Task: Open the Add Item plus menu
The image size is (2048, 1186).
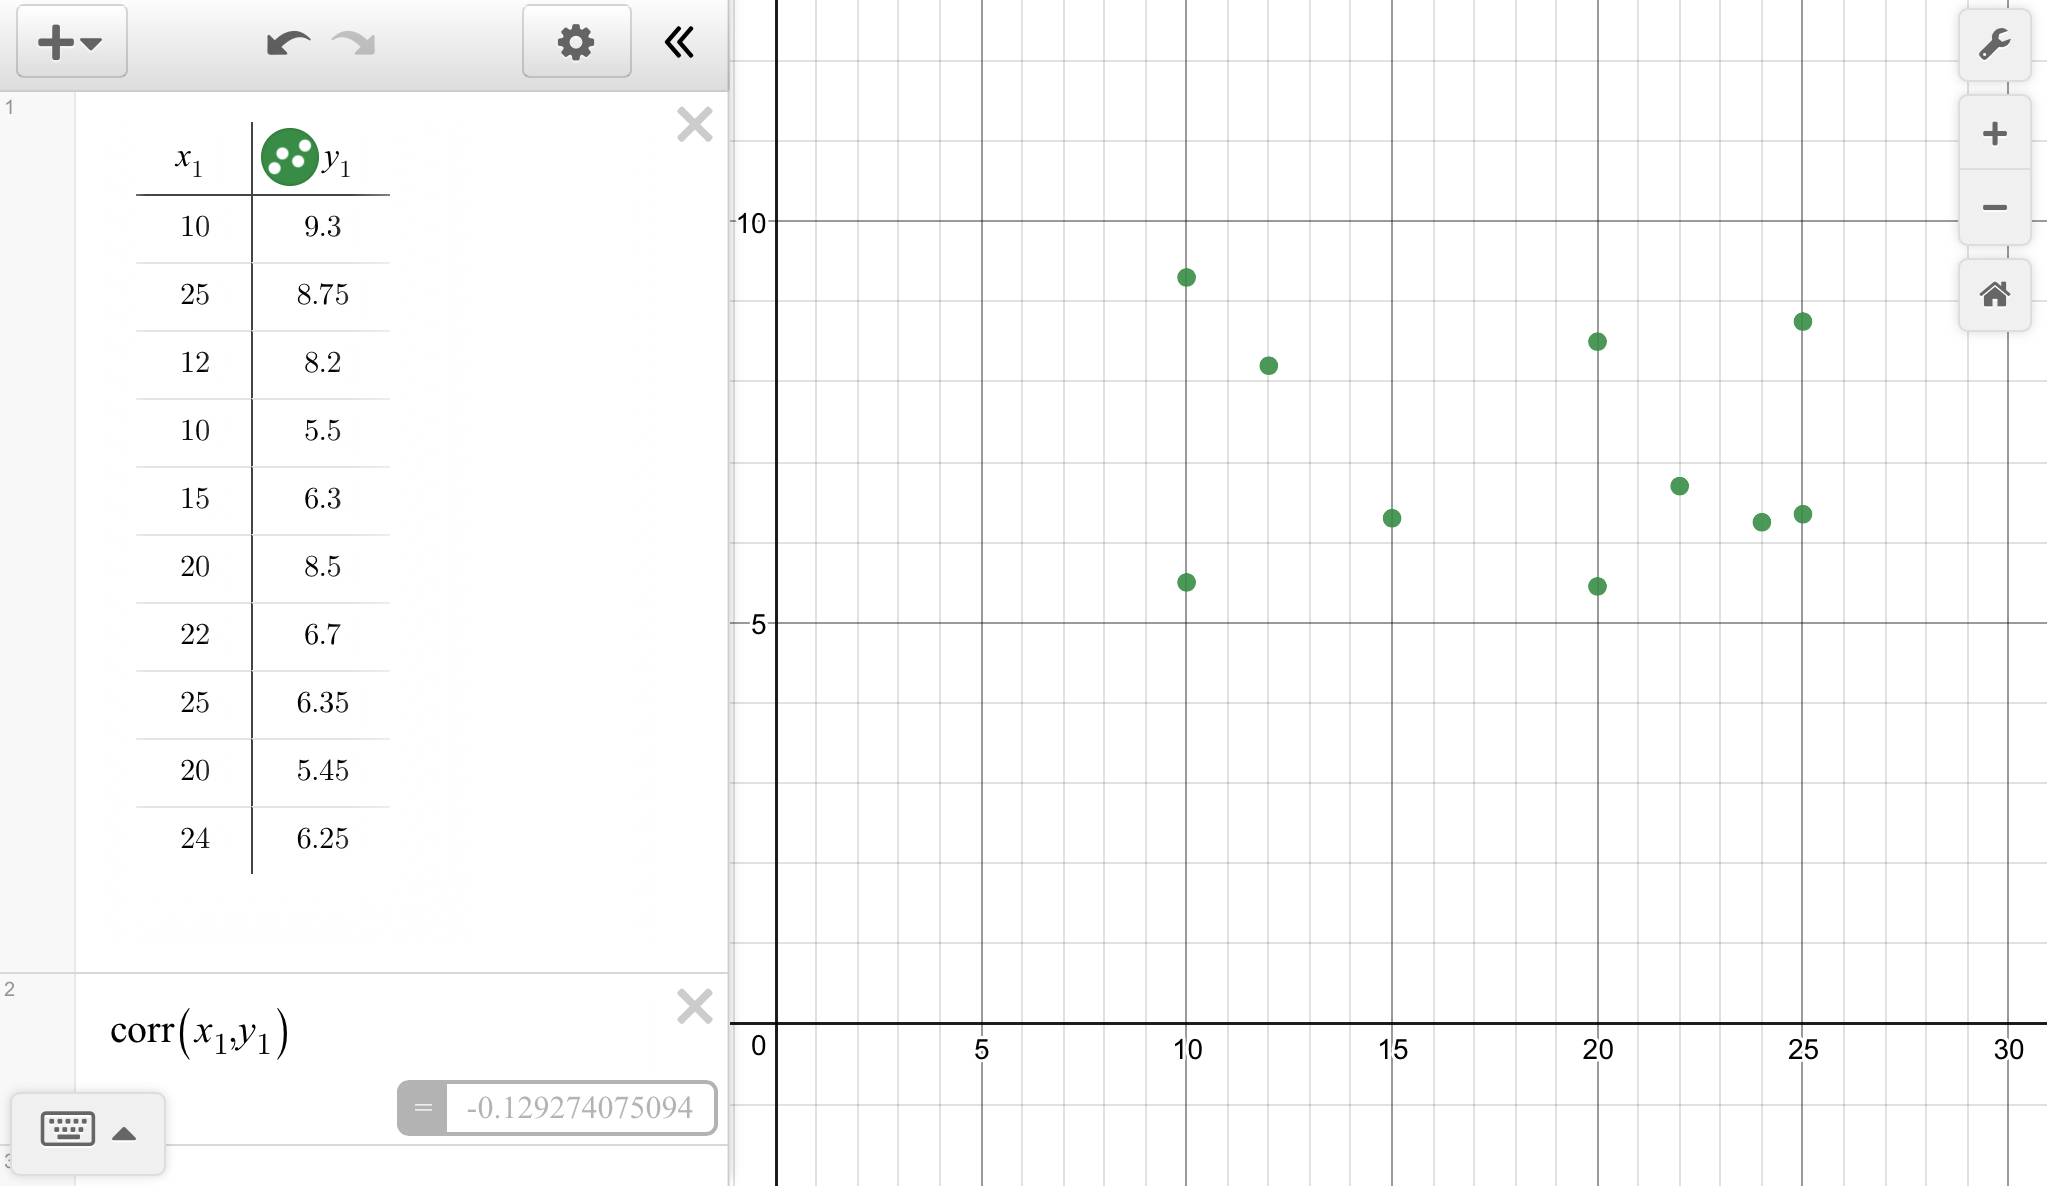Action: pyautogui.click(x=71, y=42)
